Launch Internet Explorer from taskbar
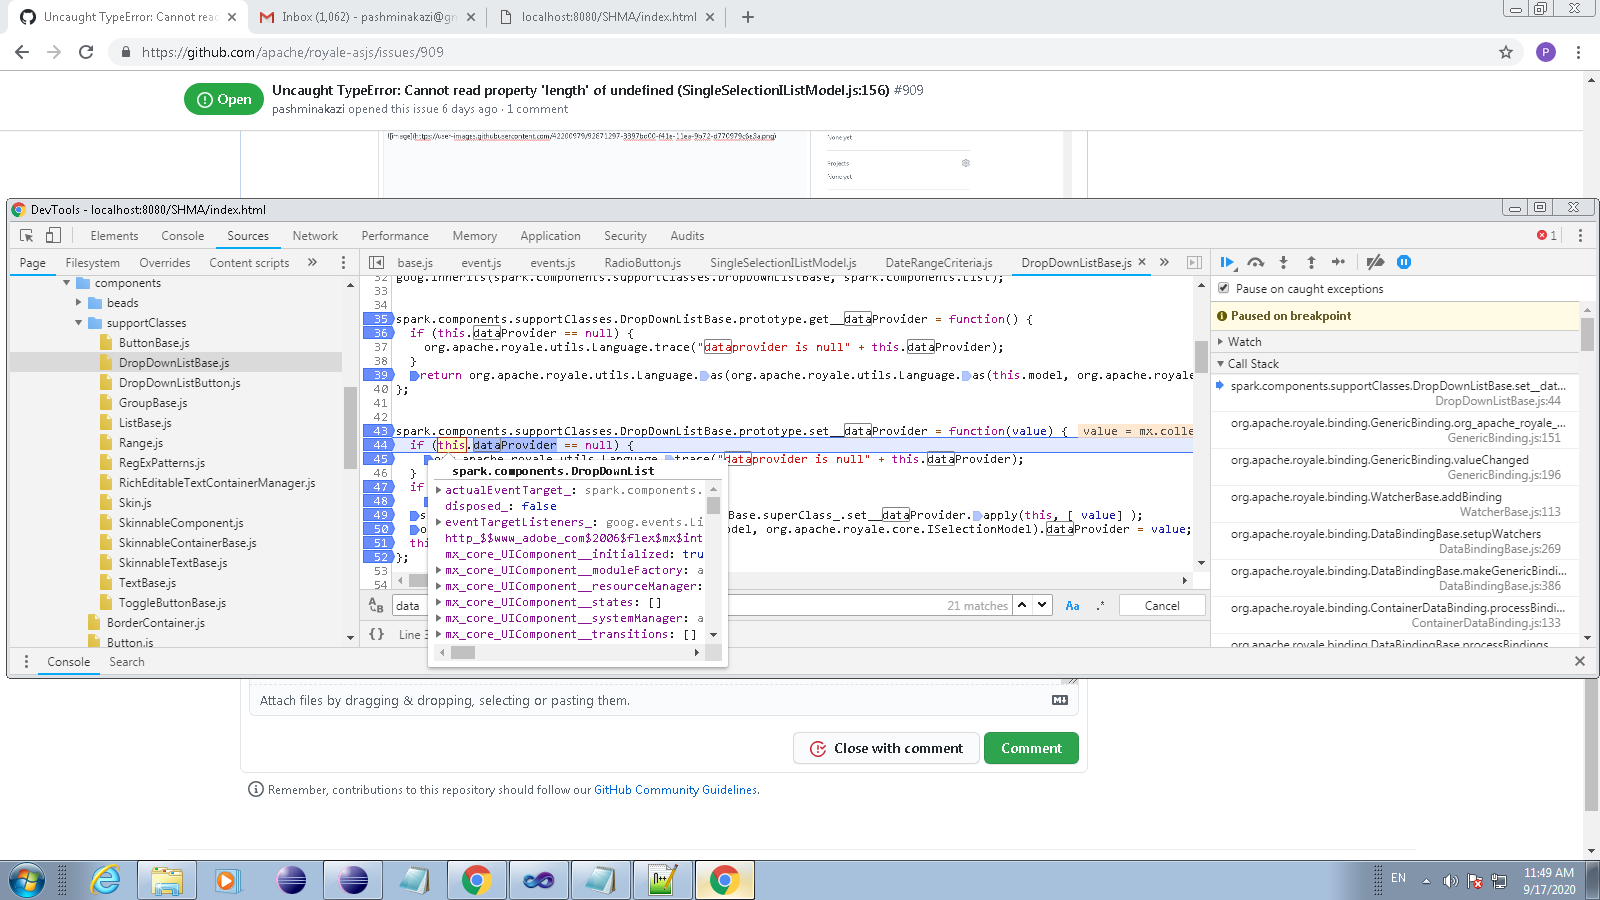Image resolution: width=1600 pixels, height=900 pixels. click(x=105, y=881)
